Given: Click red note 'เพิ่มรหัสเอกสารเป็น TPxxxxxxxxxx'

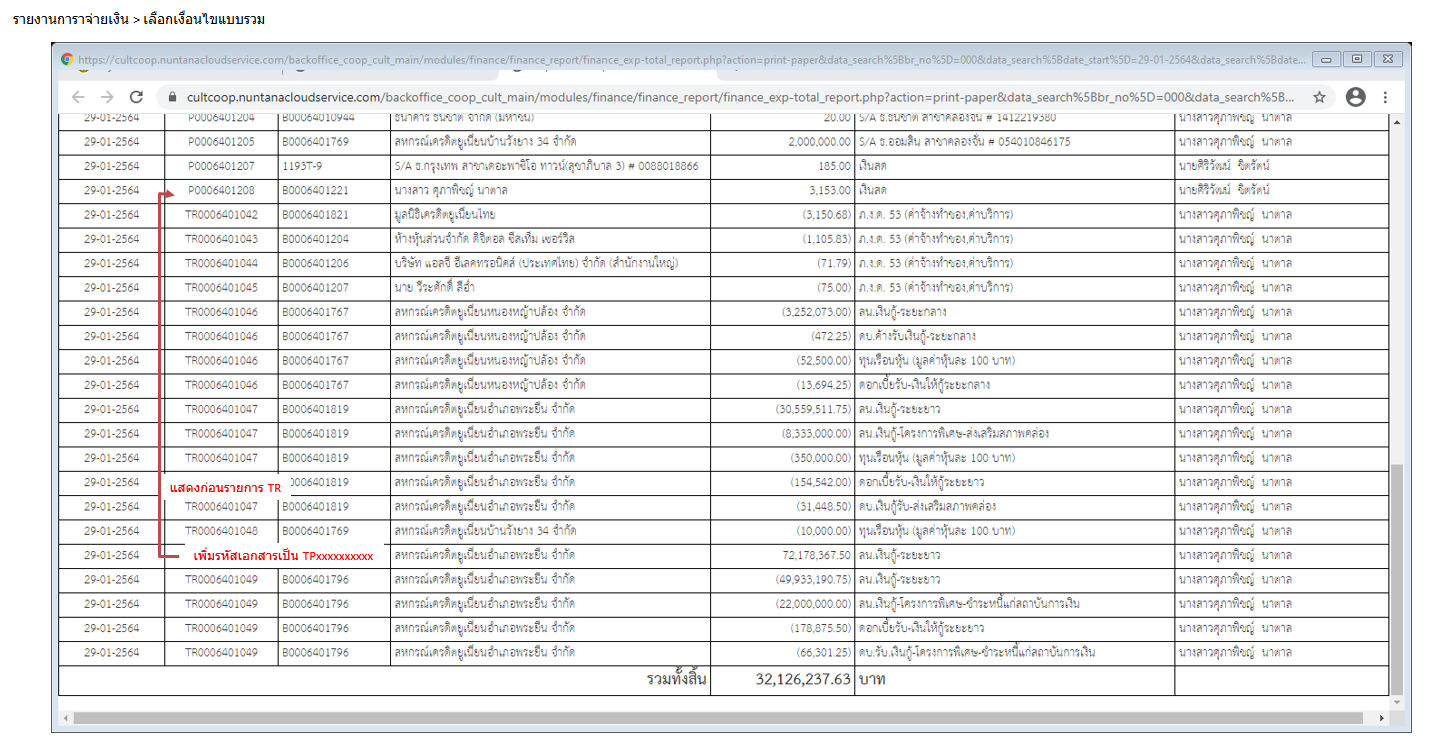Looking at the screenshot, I should [x=283, y=556].
